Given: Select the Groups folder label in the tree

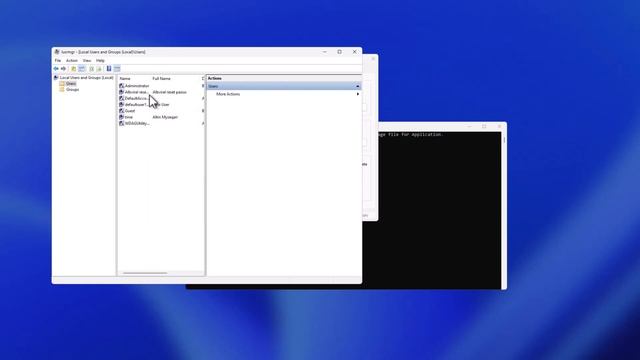Looking at the screenshot, I should tap(73, 89).
